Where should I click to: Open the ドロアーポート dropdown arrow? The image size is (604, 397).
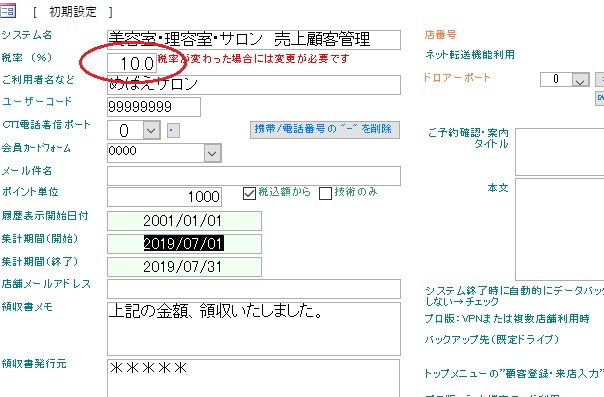click(x=581, y=80)
